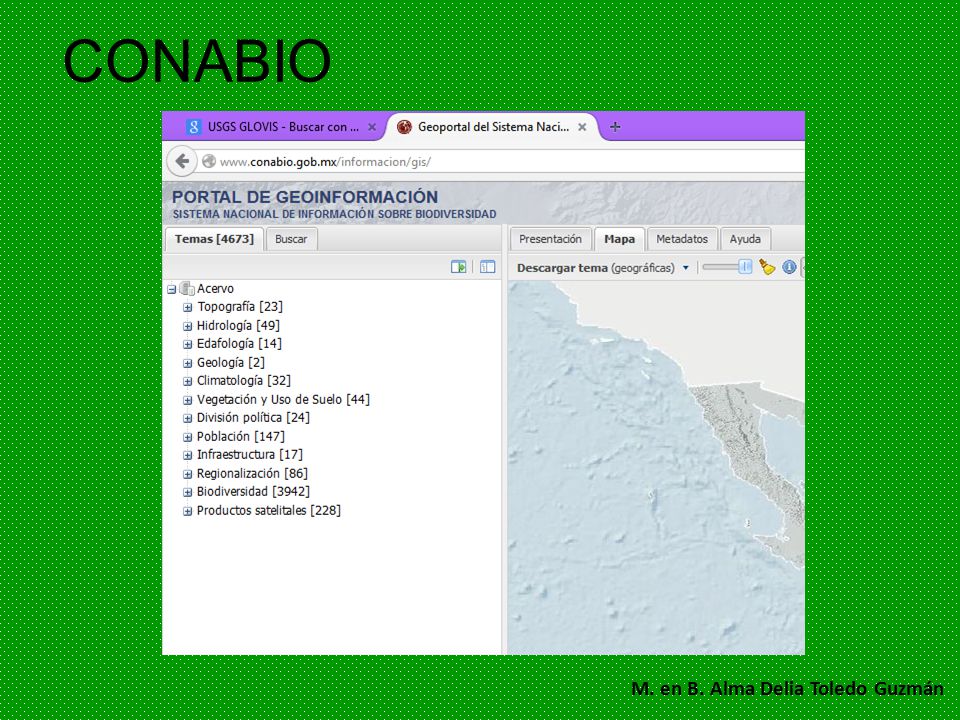
Task: Click the broom clear-map icon
Action: coord(767,267)
